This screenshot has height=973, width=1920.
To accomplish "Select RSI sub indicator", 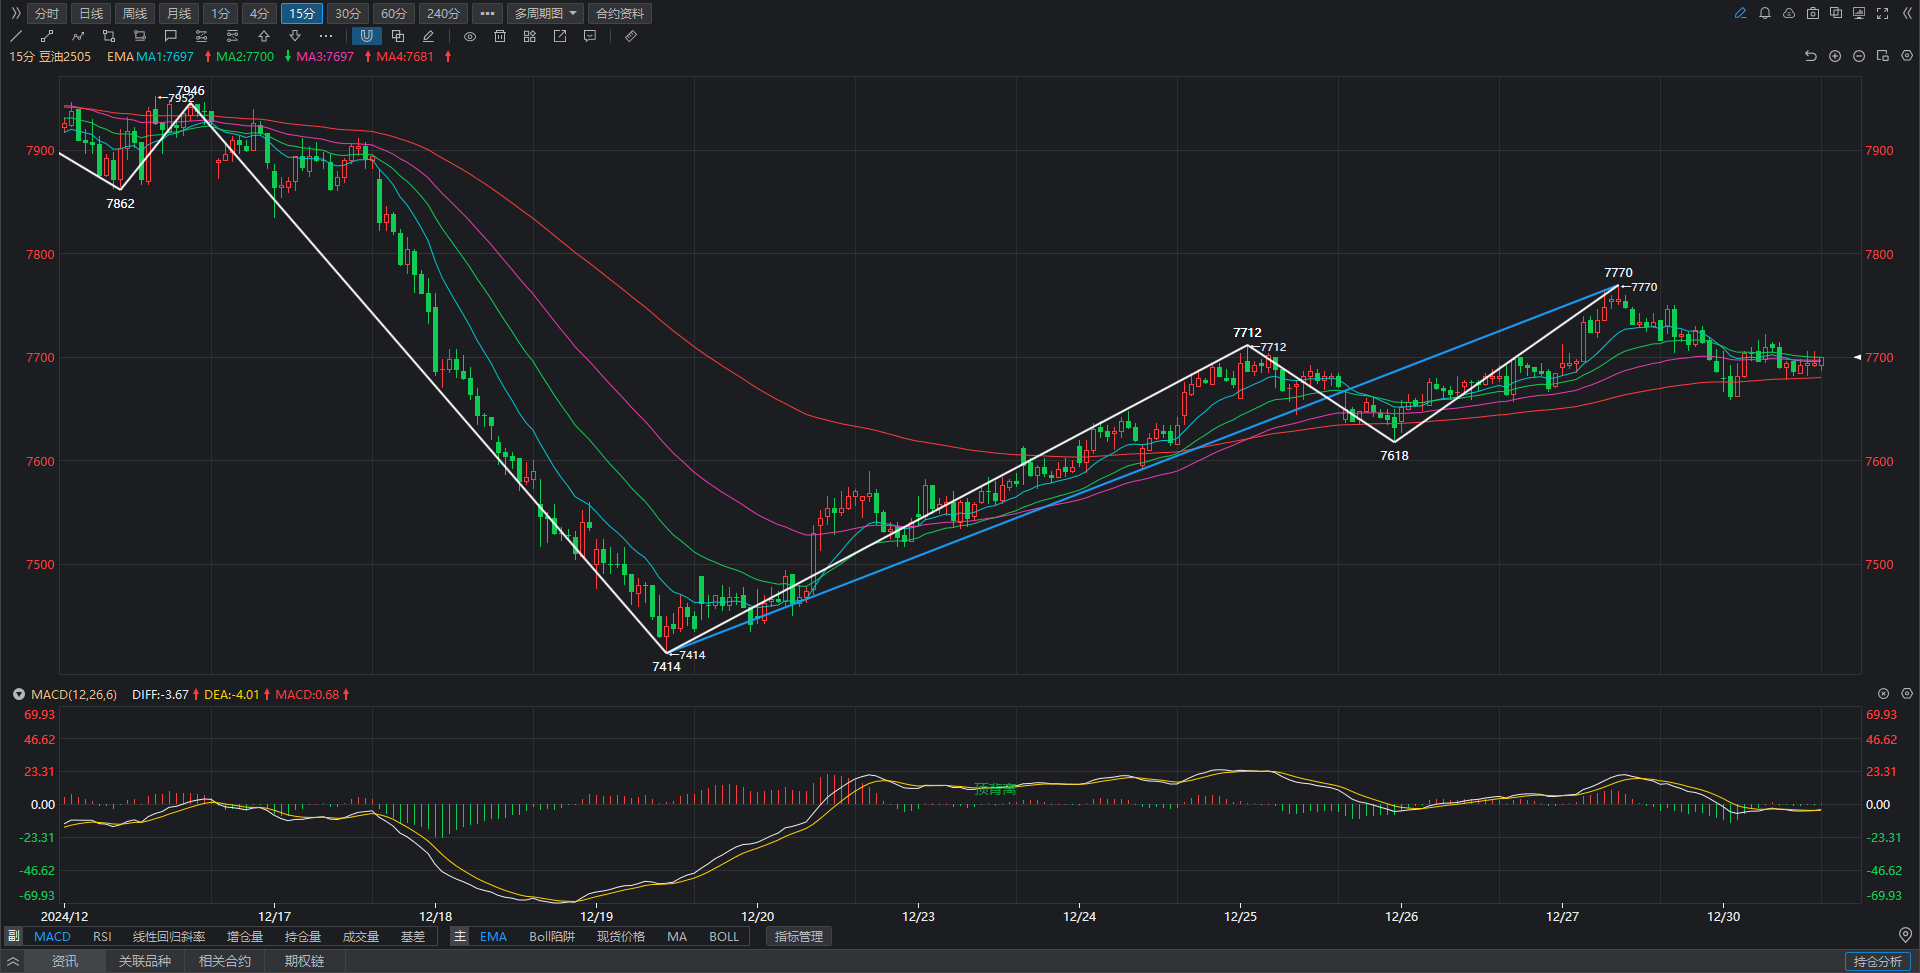I will point(102,936).
